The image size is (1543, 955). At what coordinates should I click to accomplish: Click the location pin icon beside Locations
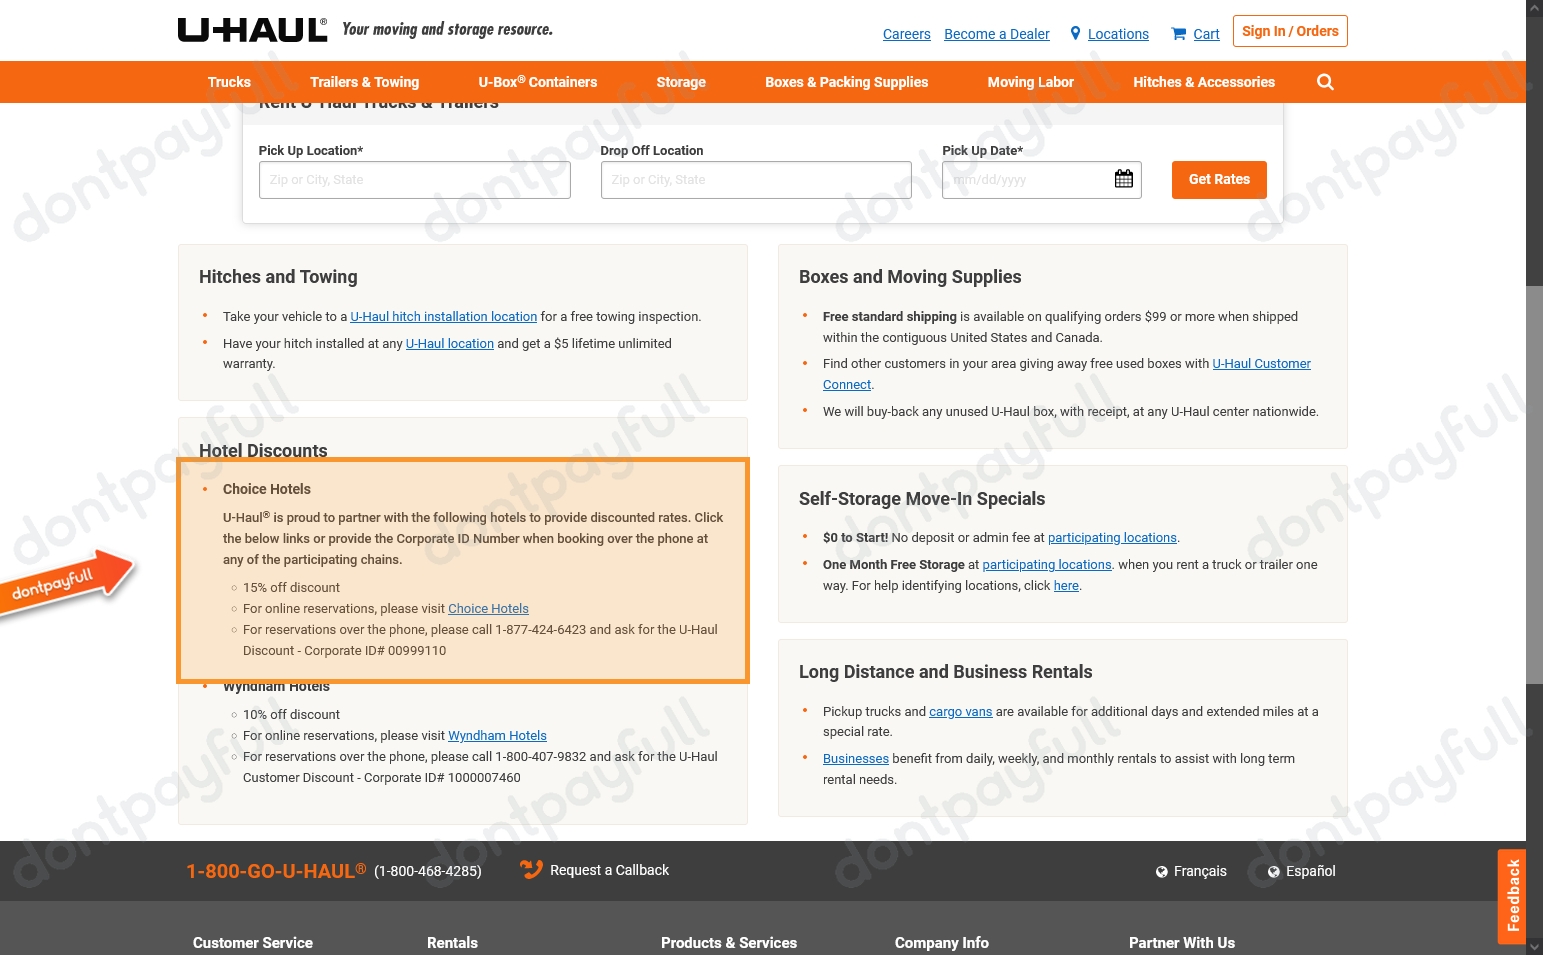1076,33
